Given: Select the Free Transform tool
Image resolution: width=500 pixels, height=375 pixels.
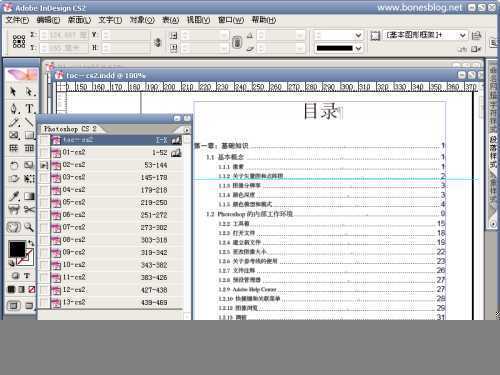Looking at the screenshot, I should point(29,179).
